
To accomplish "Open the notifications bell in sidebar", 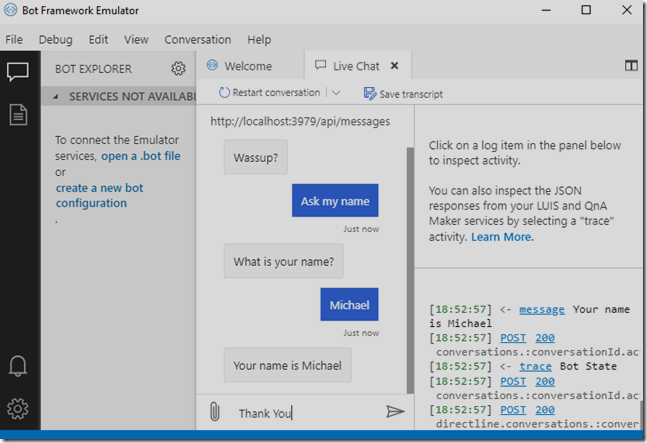I will click(18, 366).
